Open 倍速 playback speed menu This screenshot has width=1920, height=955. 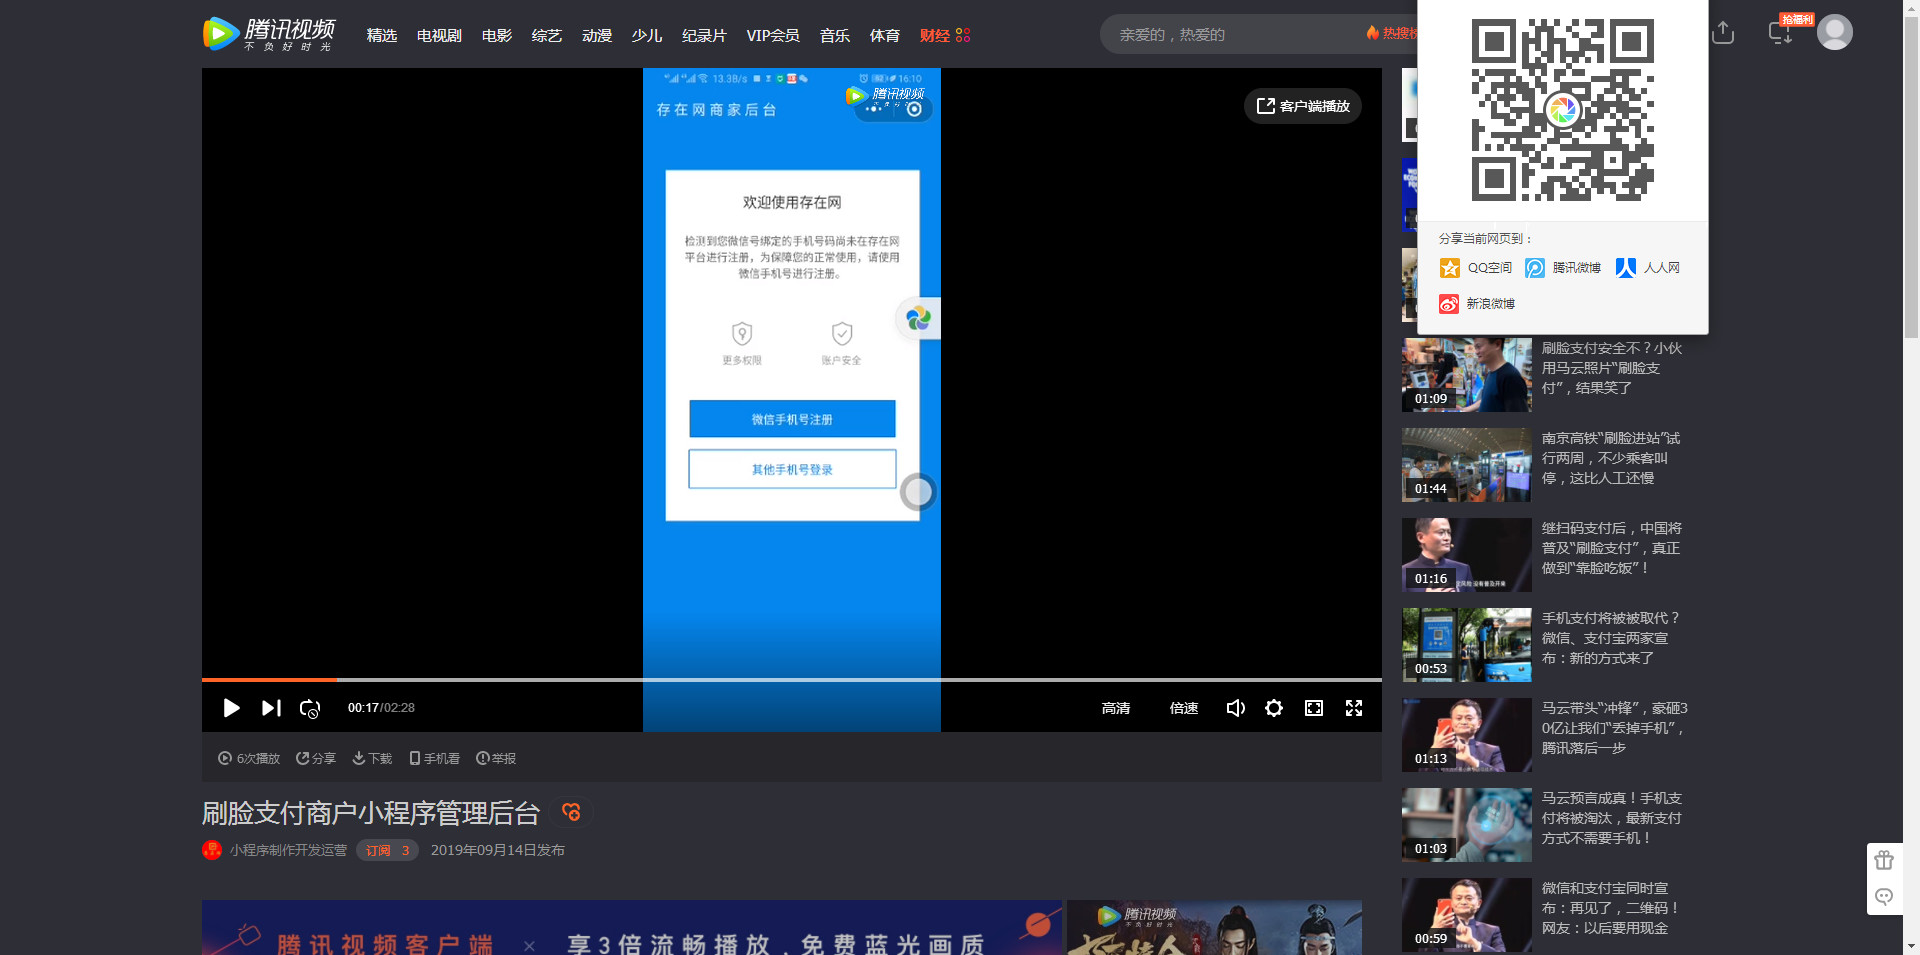pos(1184,708)
